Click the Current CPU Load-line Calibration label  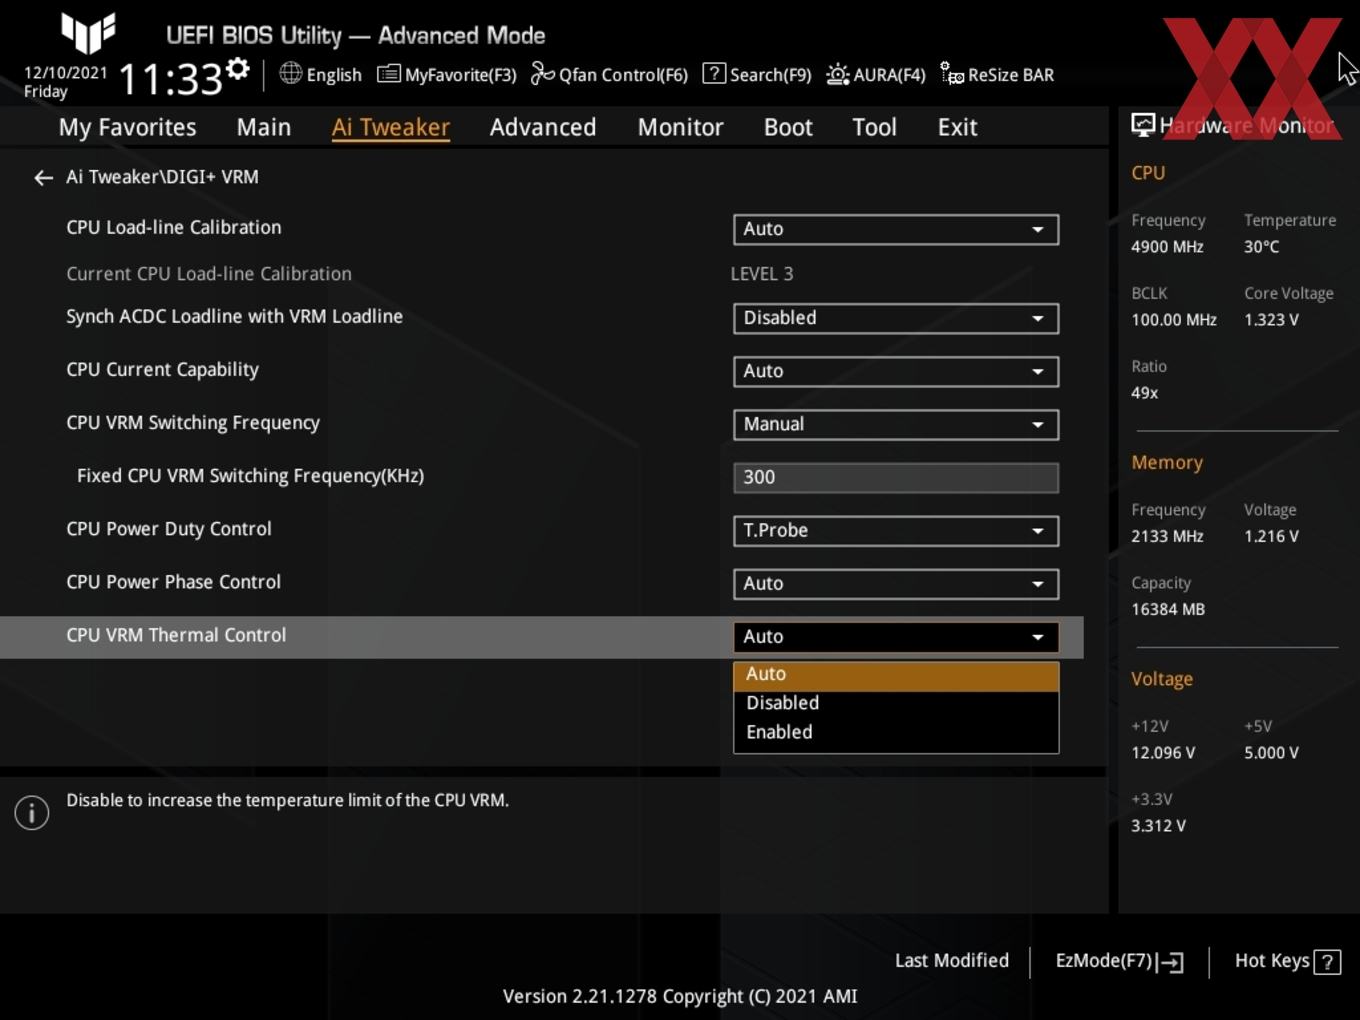click(209, 274)
